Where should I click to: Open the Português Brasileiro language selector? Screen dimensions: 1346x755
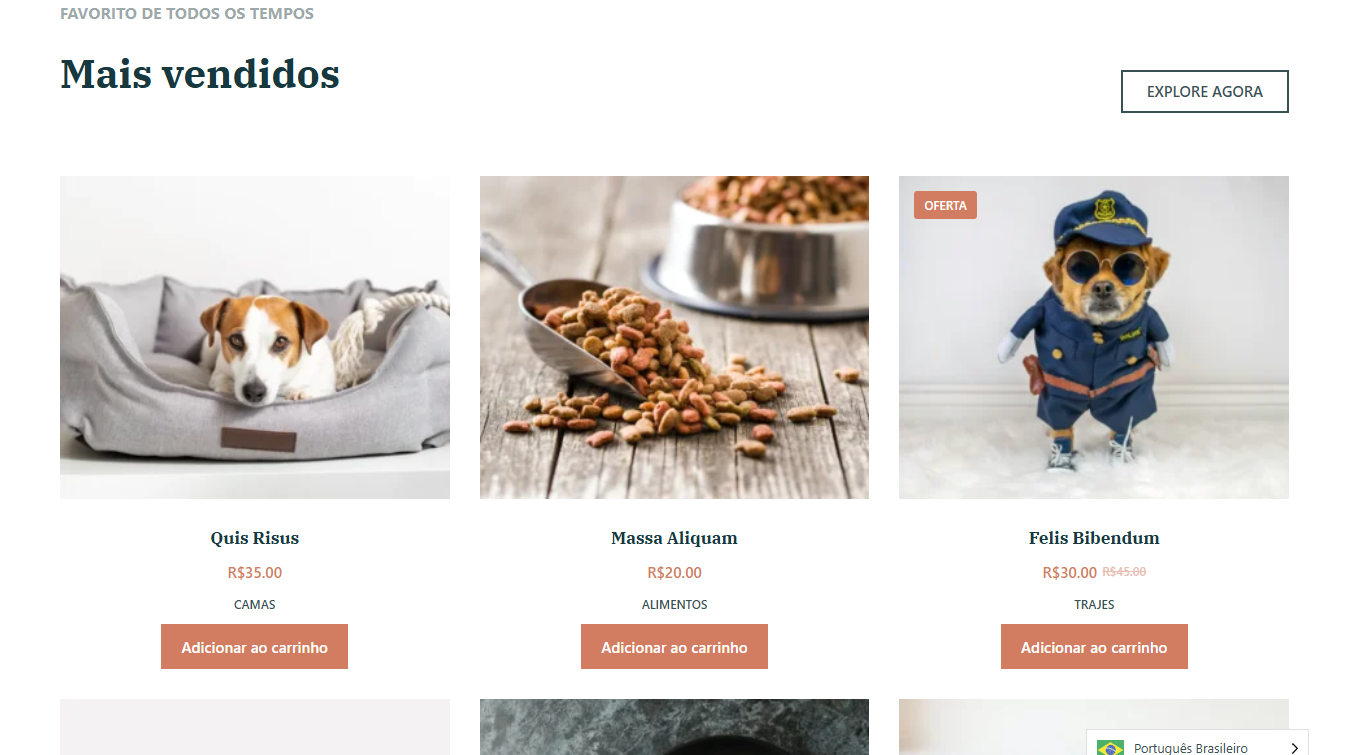click(x=1197, y=743)
